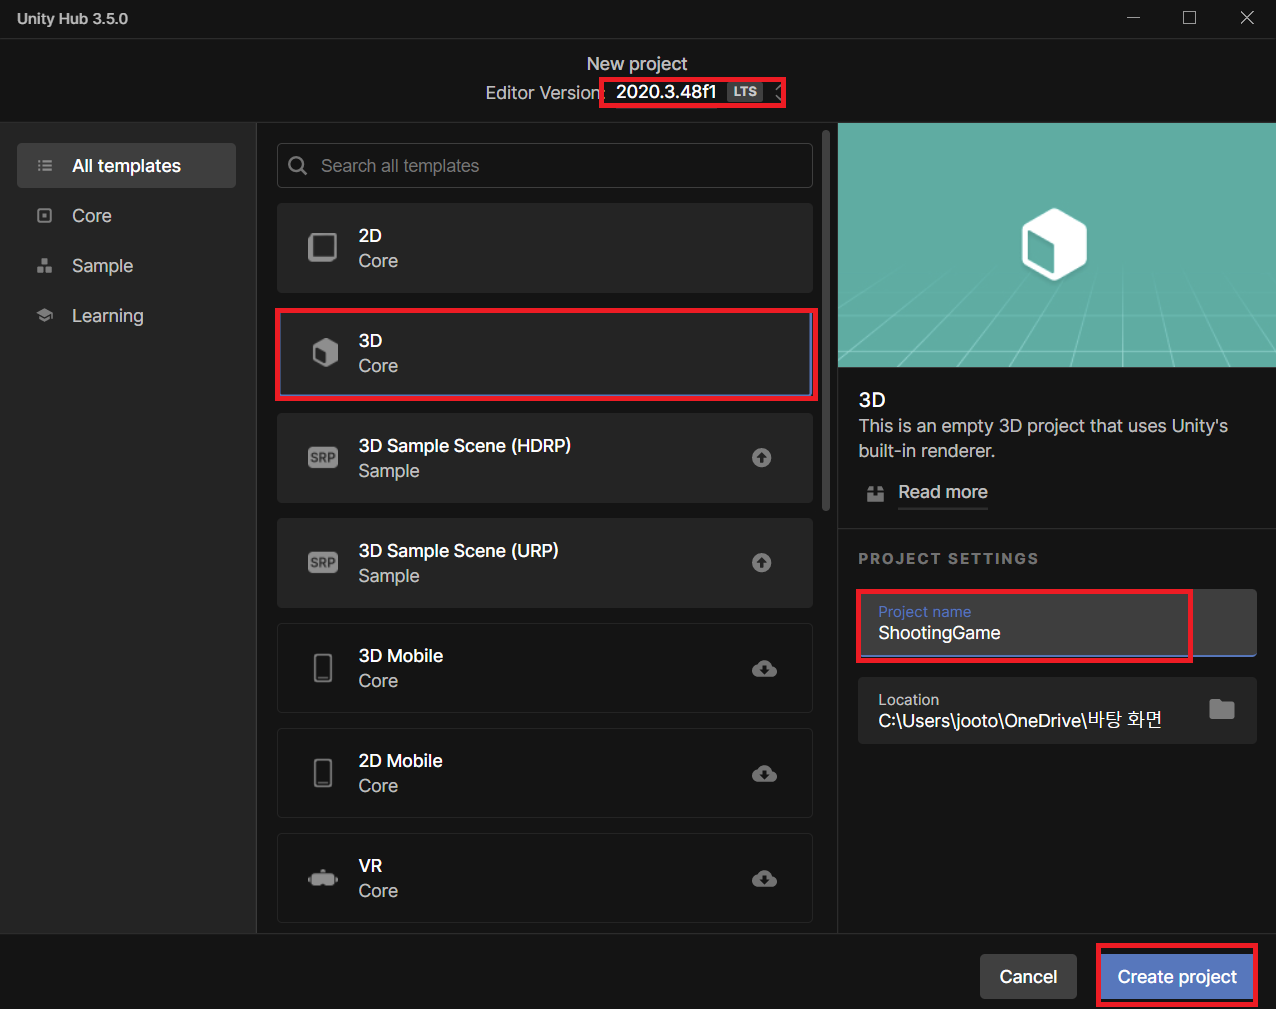Select the 3D Sample Scene (URP) template
The image size is (1276, 1009).
544,563
